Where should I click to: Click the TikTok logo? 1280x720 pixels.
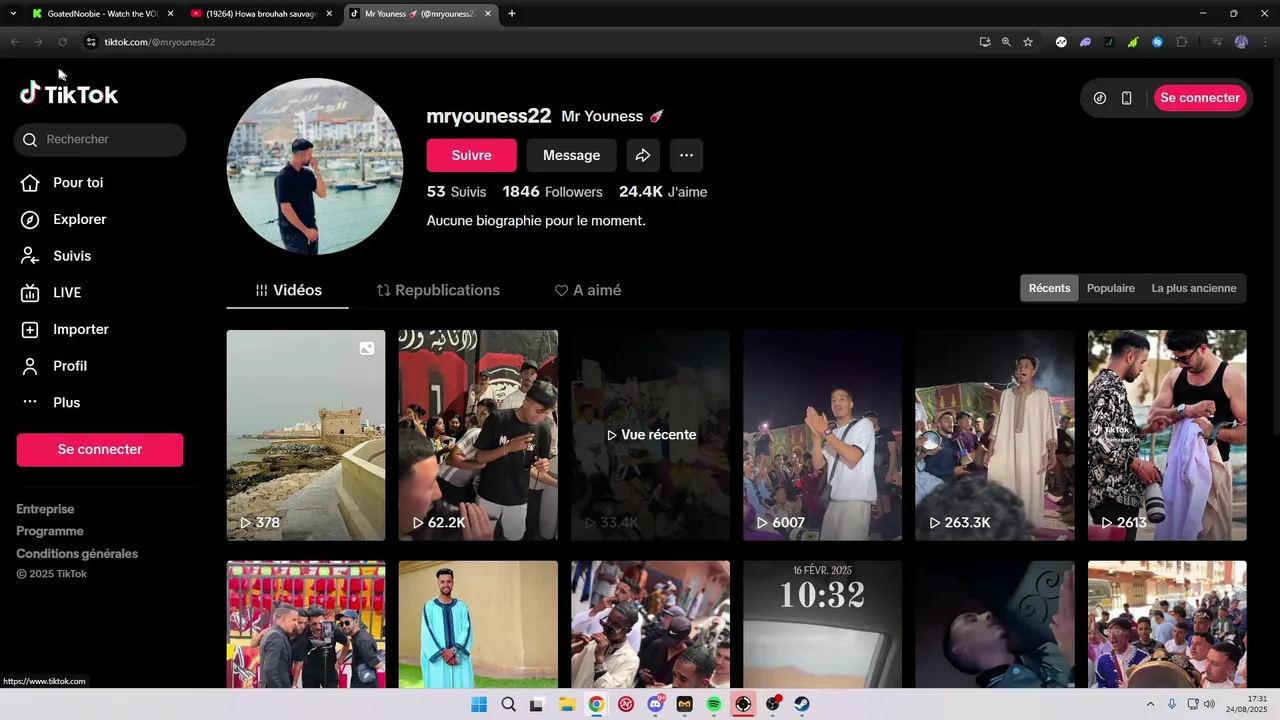(x=69, y=94)
